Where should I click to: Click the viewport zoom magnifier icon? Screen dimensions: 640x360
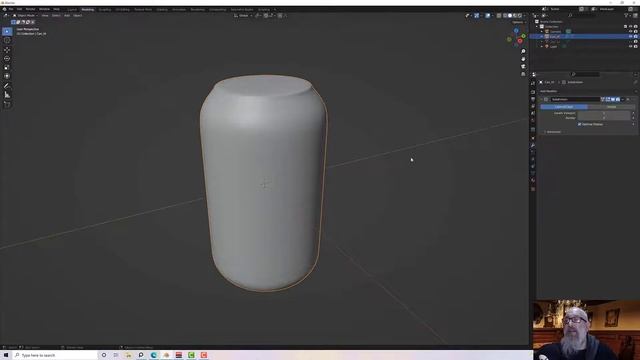click(523, 51)
